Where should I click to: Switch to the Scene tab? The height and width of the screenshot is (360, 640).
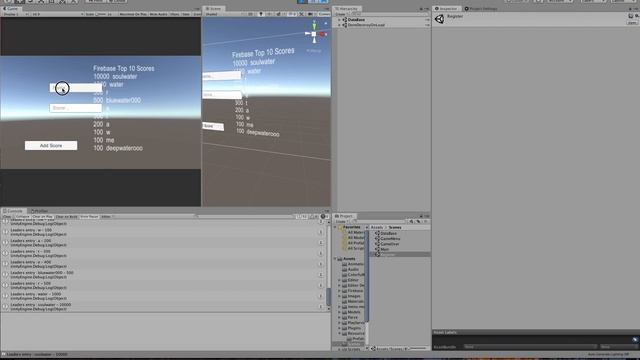[x=214, y=9]
